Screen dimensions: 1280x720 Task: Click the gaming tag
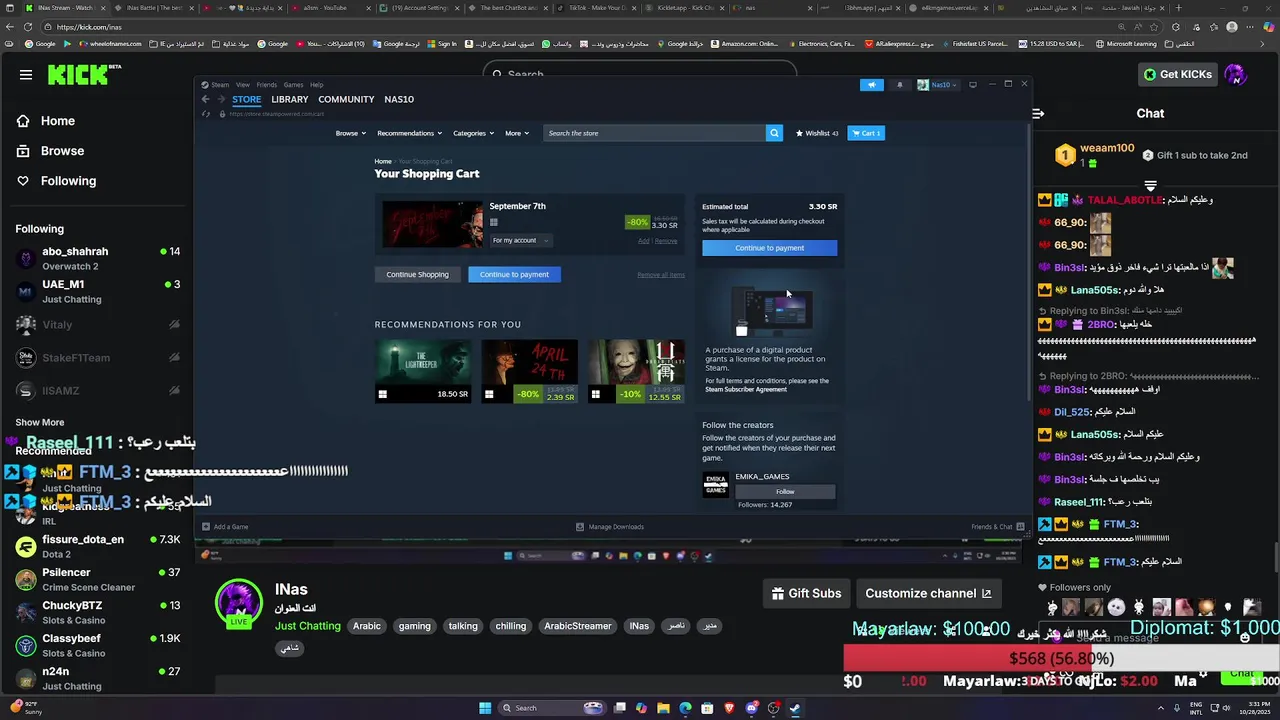414,626
